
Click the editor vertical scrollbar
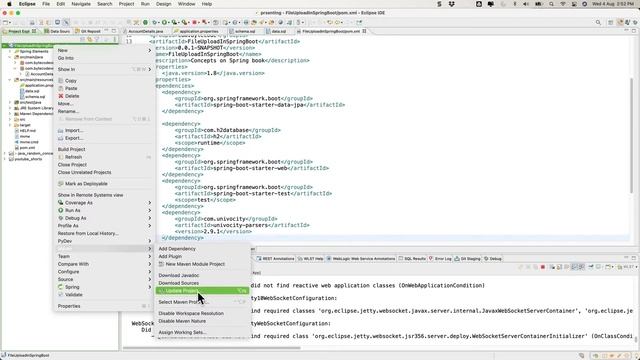click(632, 135)
